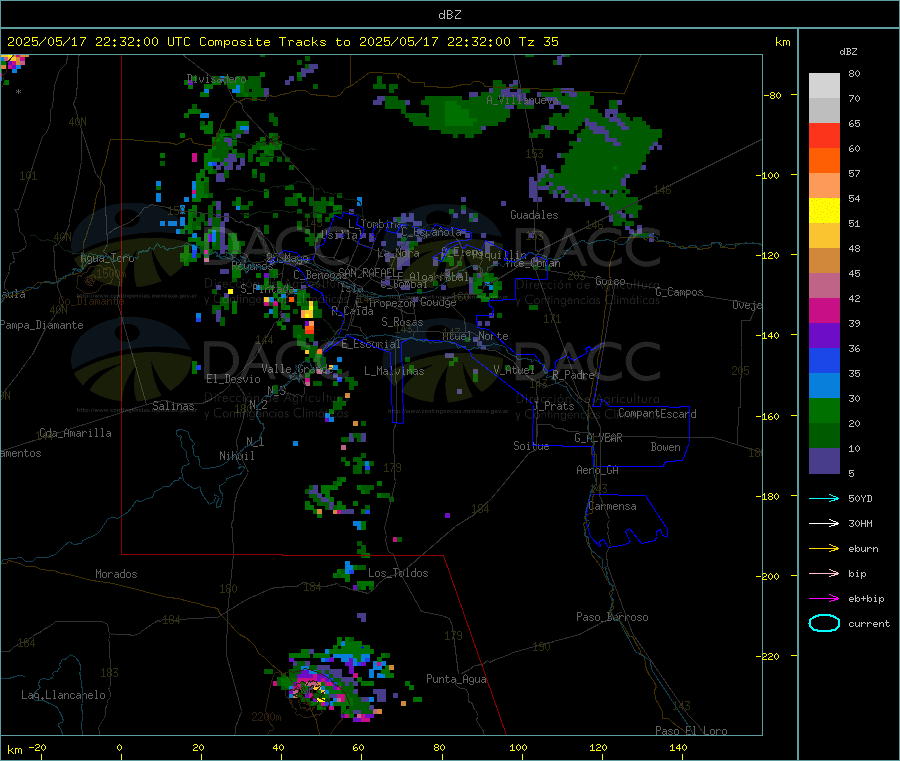Screen dimensions: 900x761
Task: Click the Los_Toldos location label
Action: tap(398, 573)
